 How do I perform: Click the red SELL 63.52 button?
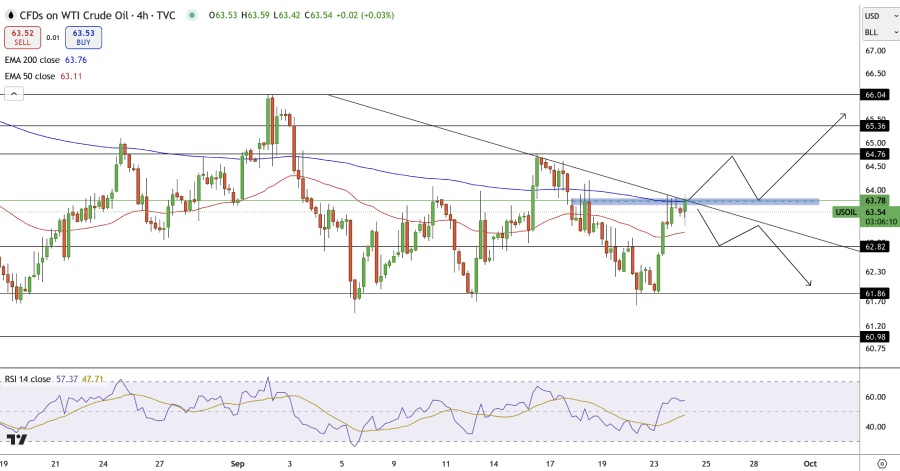(x=19, y=38)
